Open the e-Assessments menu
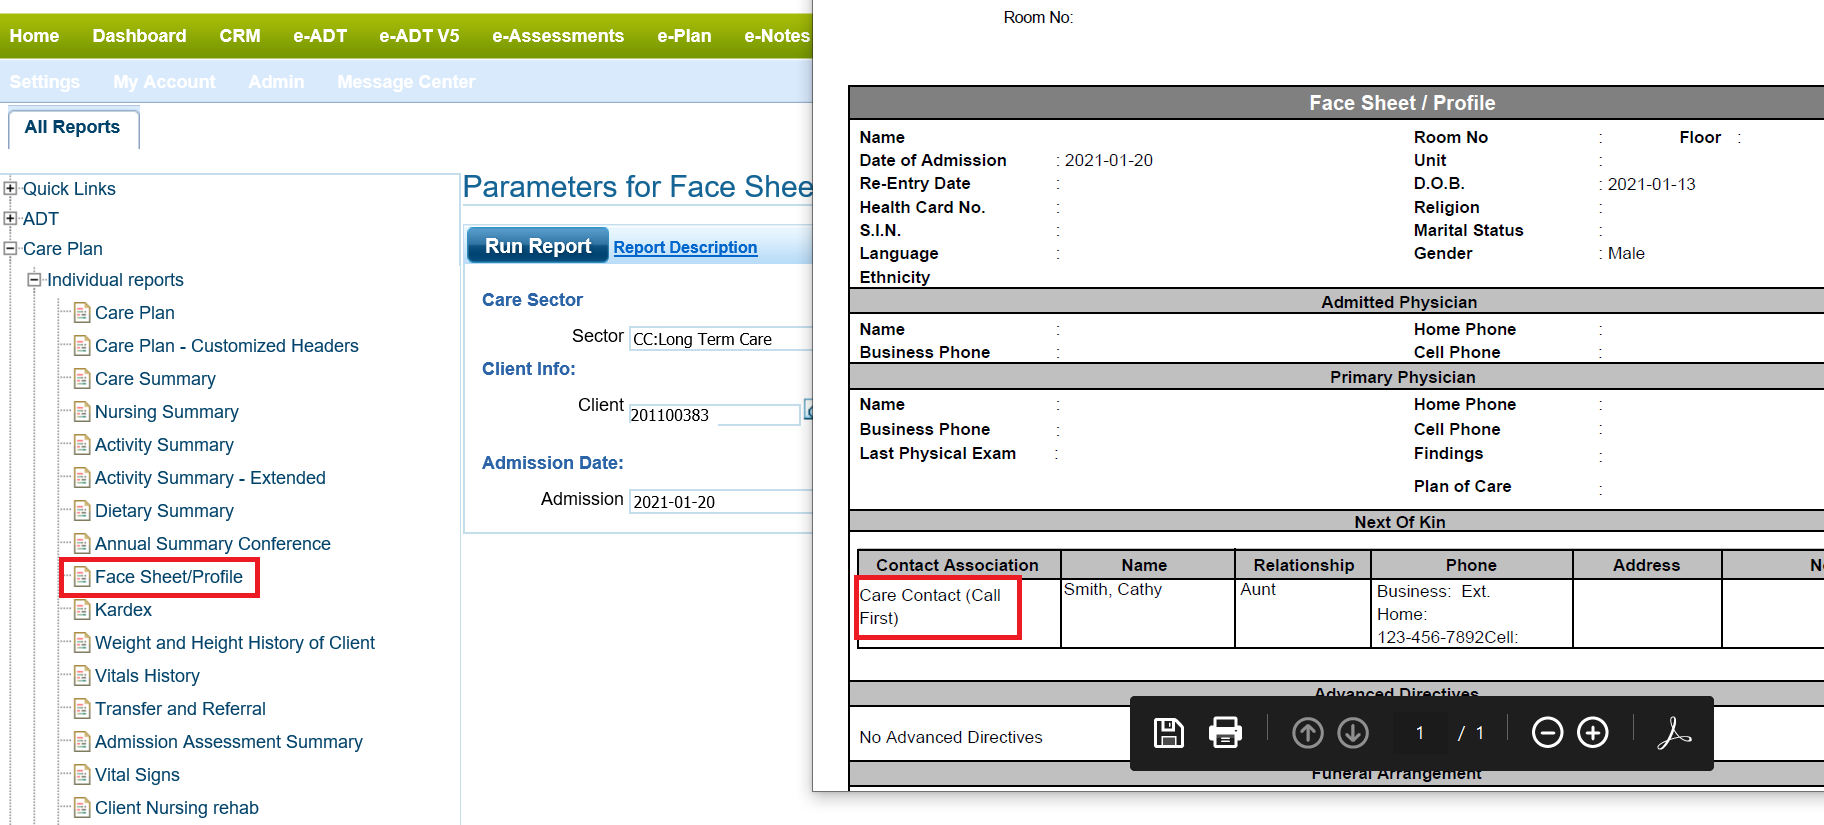 [558, 36]
